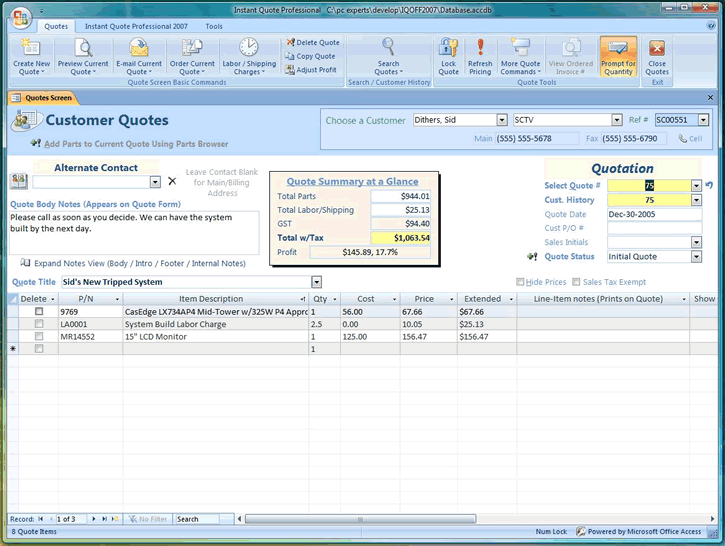Tick the delete checkbox for part 9769

[x=39, y=312]
